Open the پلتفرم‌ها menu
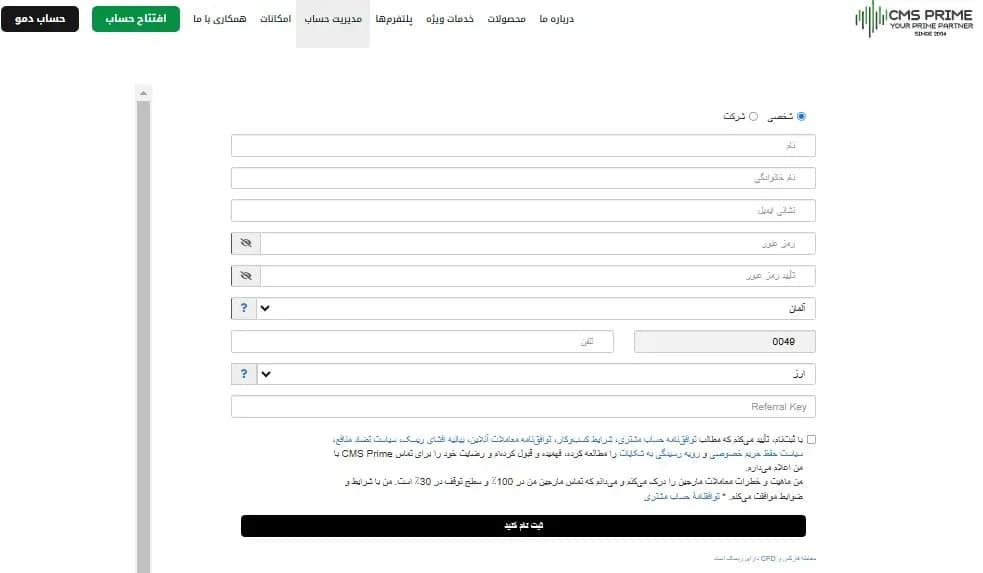This screenshot has width=983, height=573. tap(394, 19)
